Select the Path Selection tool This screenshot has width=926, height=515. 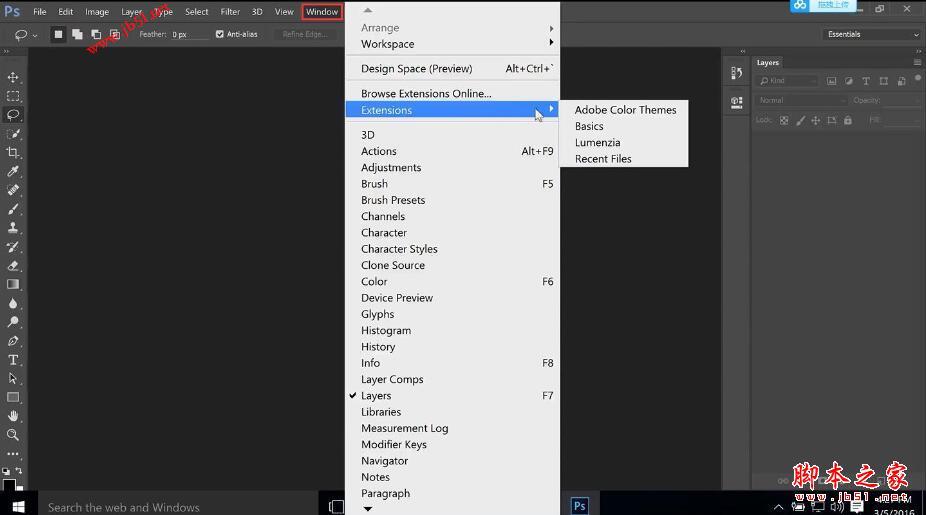click(12, 379)
